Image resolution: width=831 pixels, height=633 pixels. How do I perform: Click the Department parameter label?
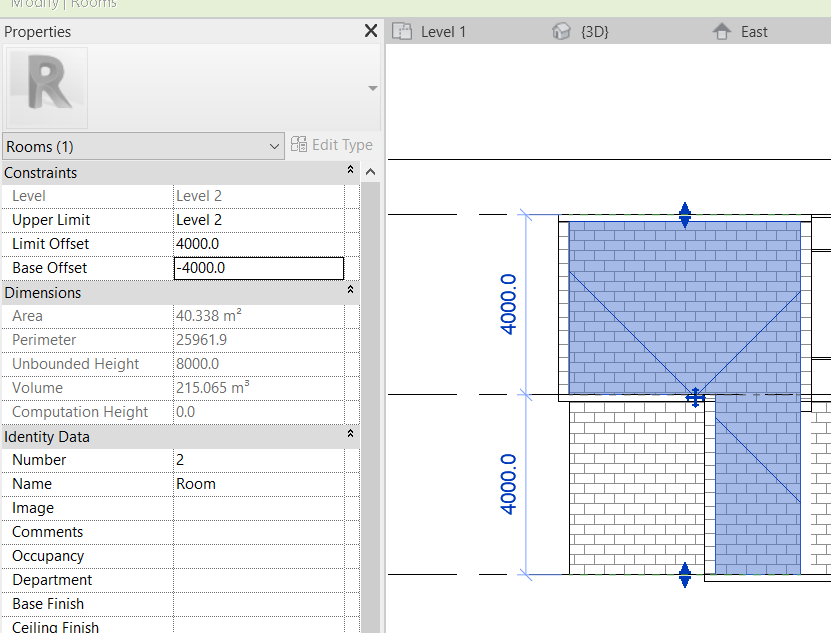[52, 580]
